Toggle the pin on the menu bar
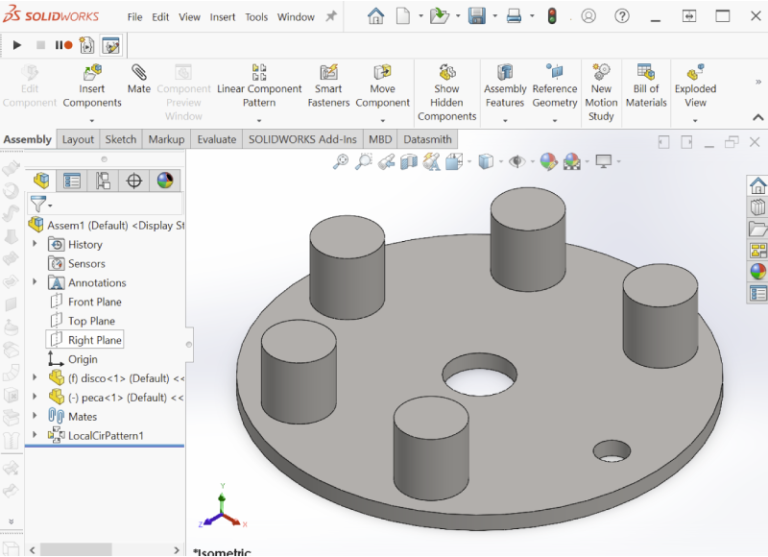768x557 pixels. click(331, 17)
